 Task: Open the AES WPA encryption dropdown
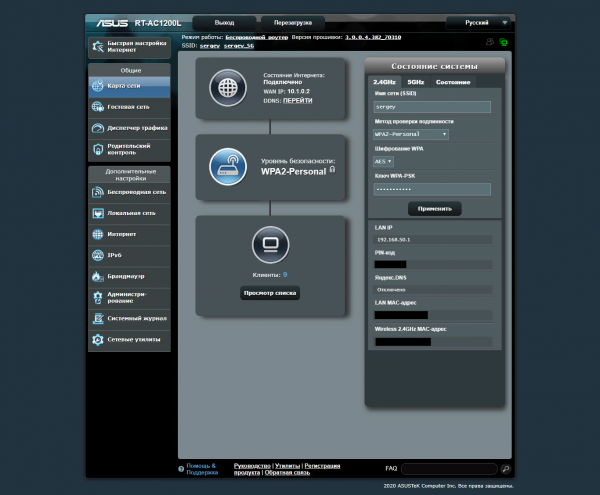384,160
